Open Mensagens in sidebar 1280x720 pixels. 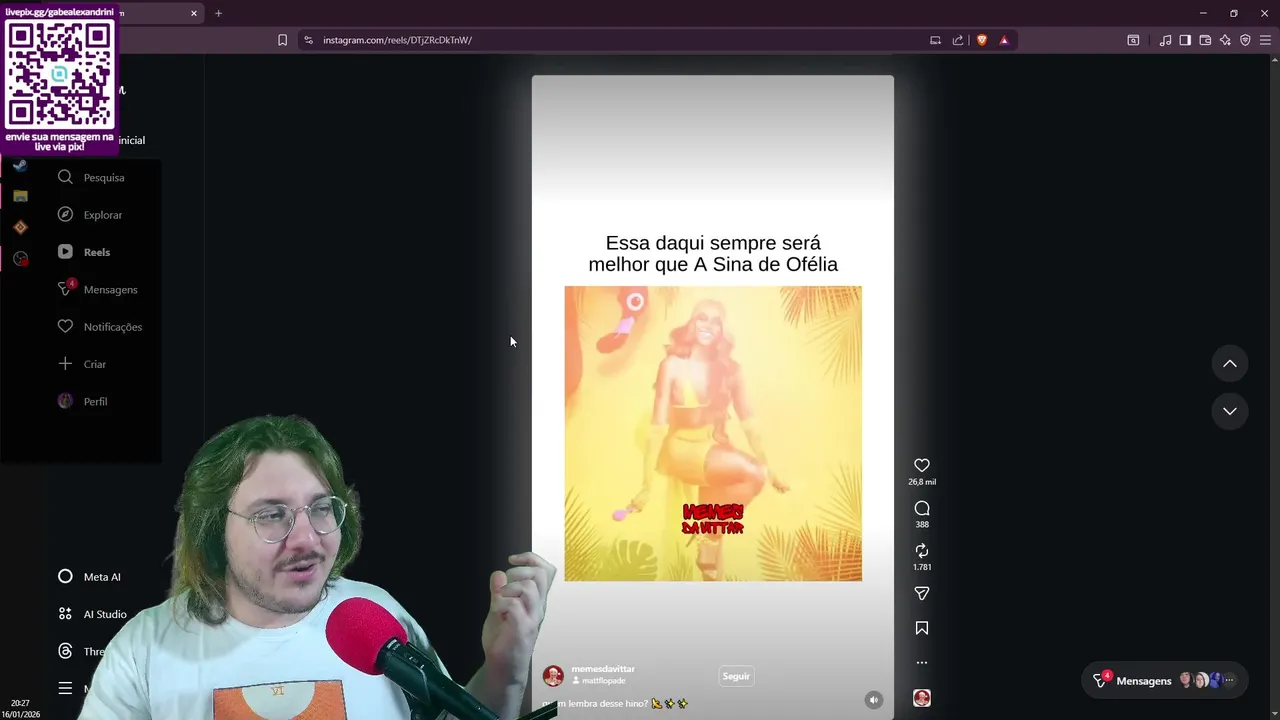point(98,289)
